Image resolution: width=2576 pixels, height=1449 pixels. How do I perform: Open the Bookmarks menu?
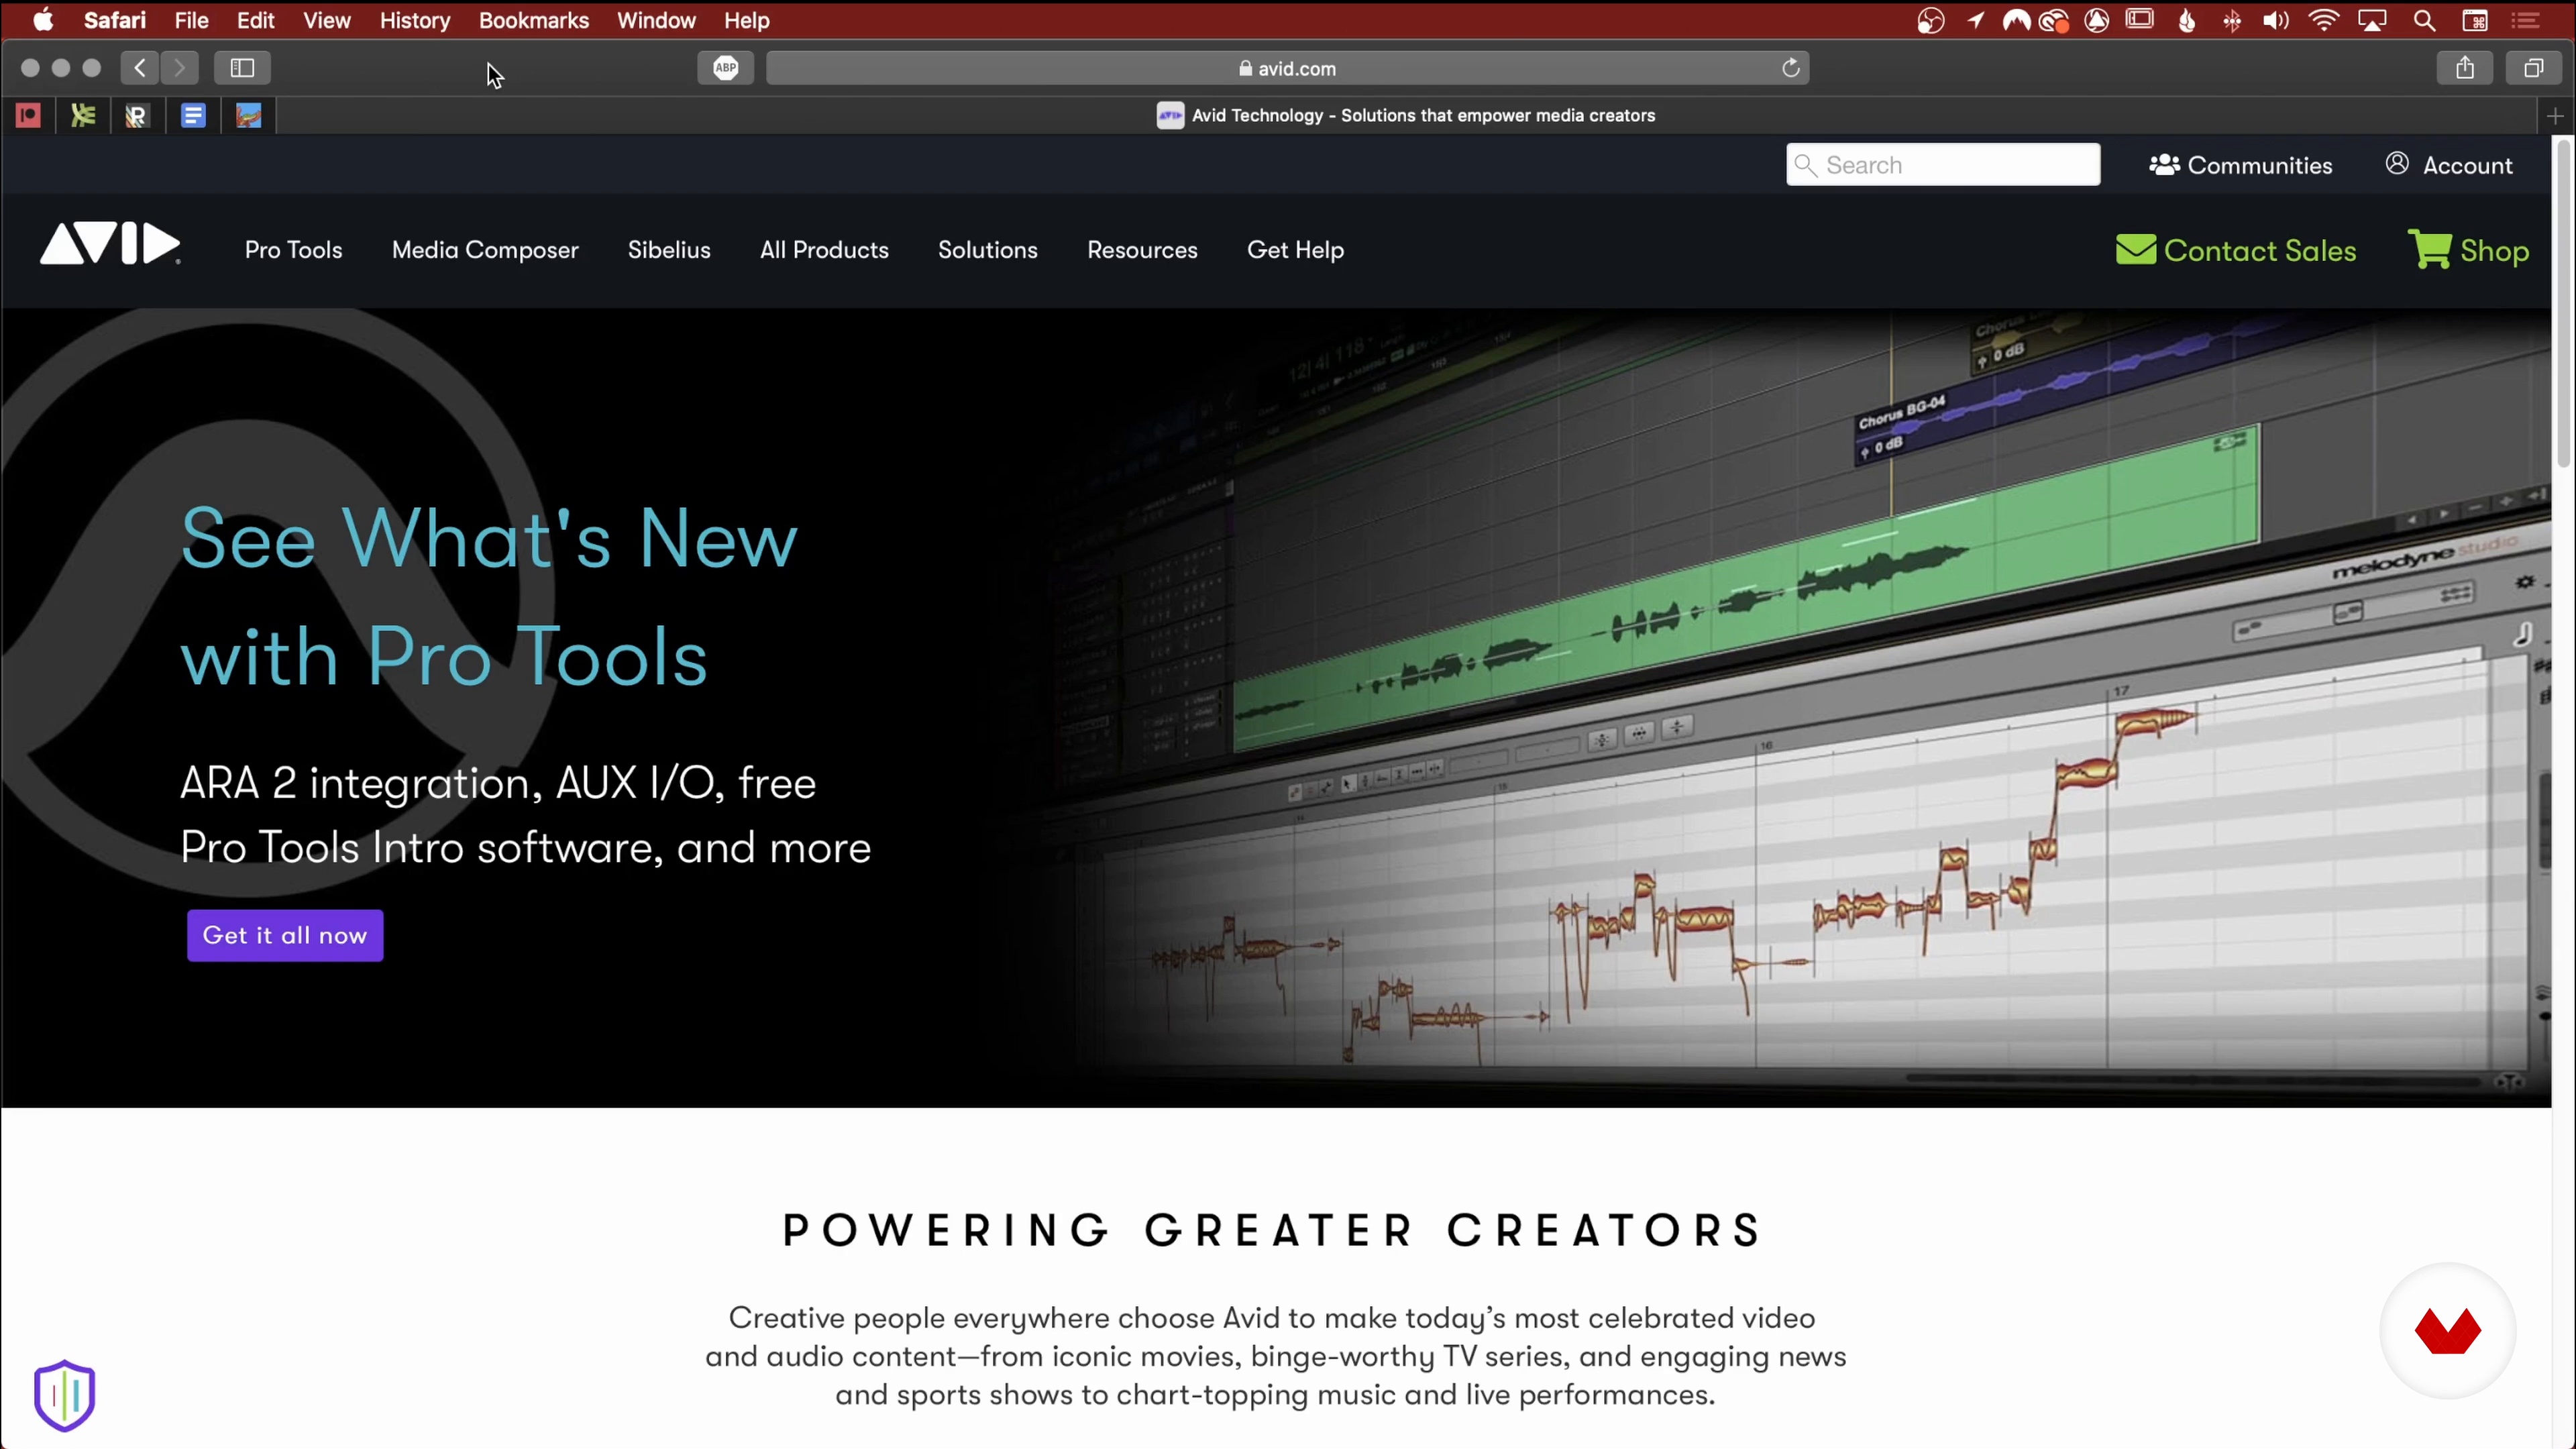tap(534, 20)
